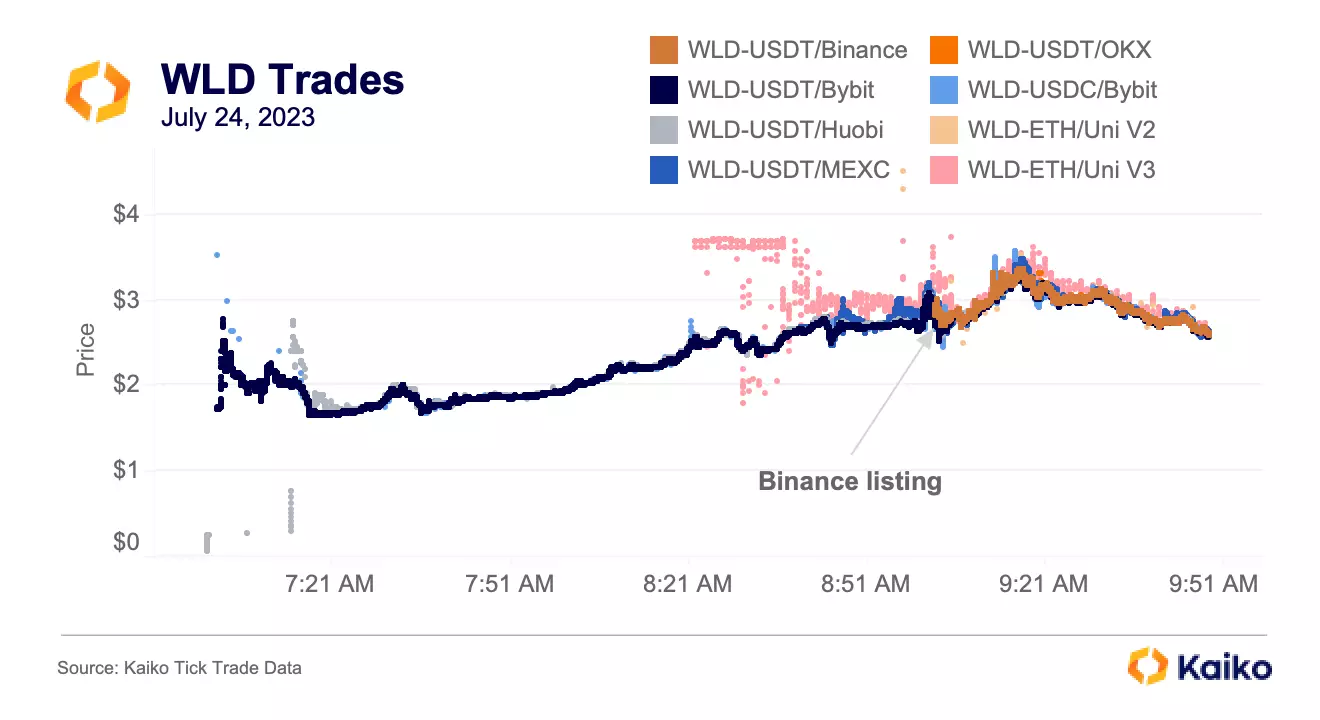Viewport: 1320px width, 720px height.
Task: Click the WLD-USDT/Binance brown legend swatch
Action: [x=664, y=49]
